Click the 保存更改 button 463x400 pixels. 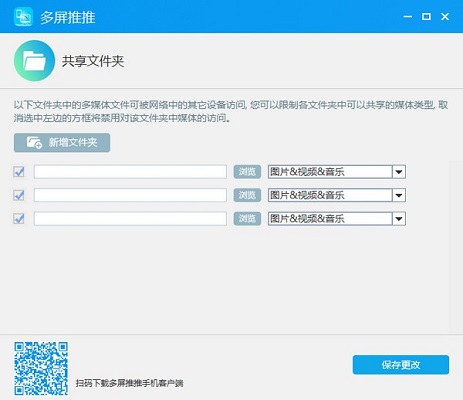click(x=401, y=365)
